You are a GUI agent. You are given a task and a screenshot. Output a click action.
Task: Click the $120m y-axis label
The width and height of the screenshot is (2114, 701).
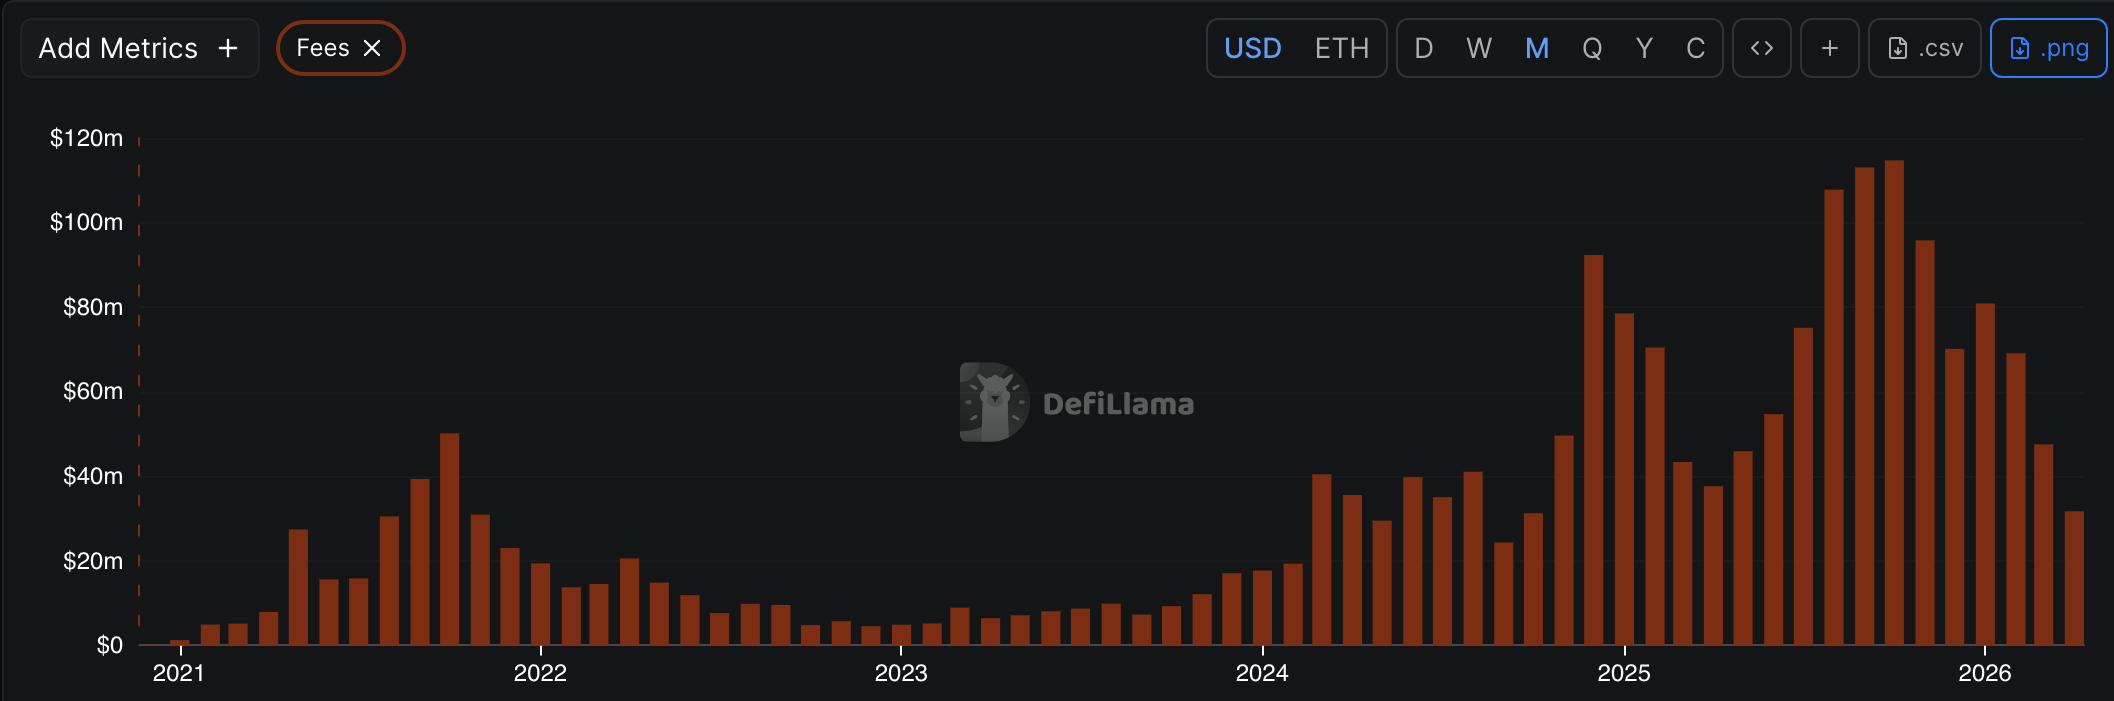87,138
